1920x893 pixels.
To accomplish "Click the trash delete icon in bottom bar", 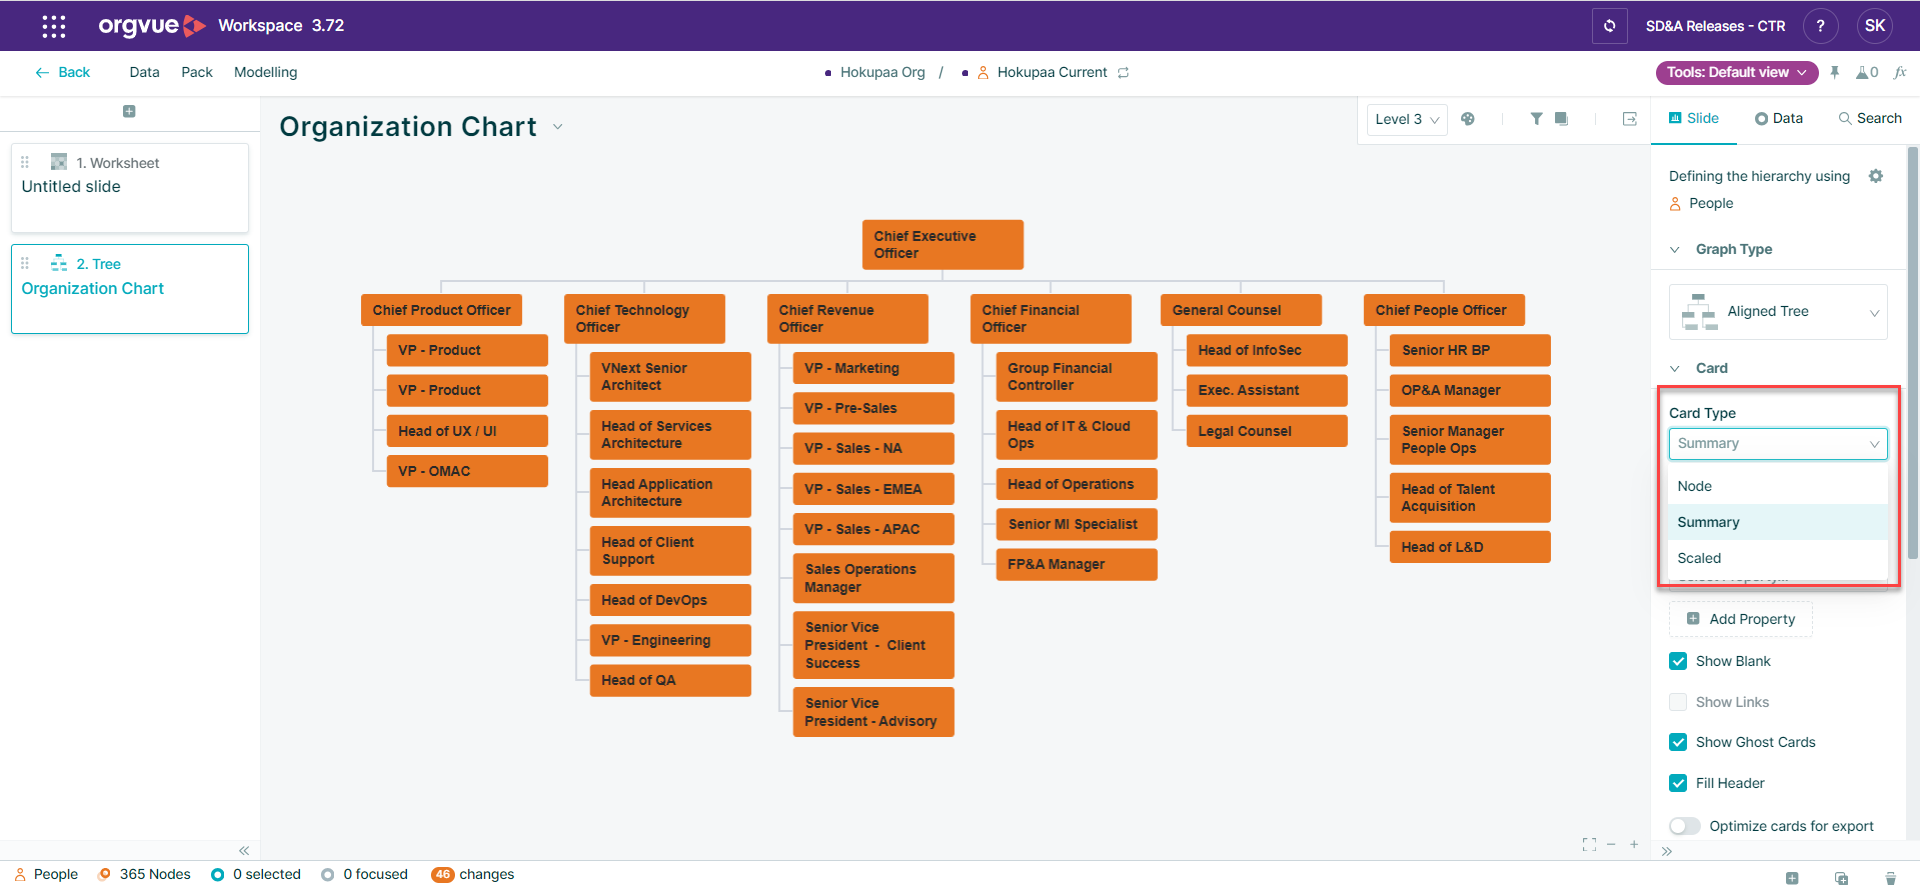I will point(1890,878).
